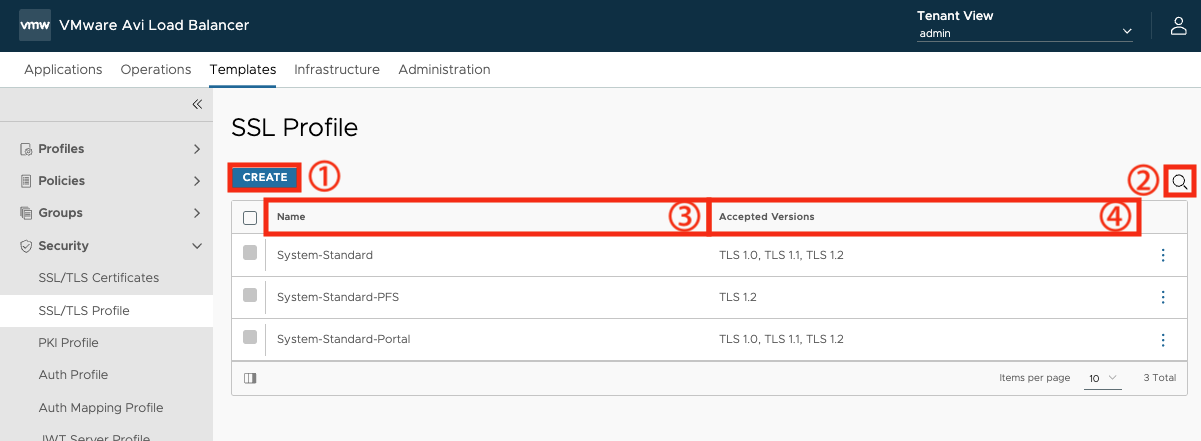This screenshot has width=1201, height=441.
Task: Click the Security shield icon
Action: click(26, 246)
